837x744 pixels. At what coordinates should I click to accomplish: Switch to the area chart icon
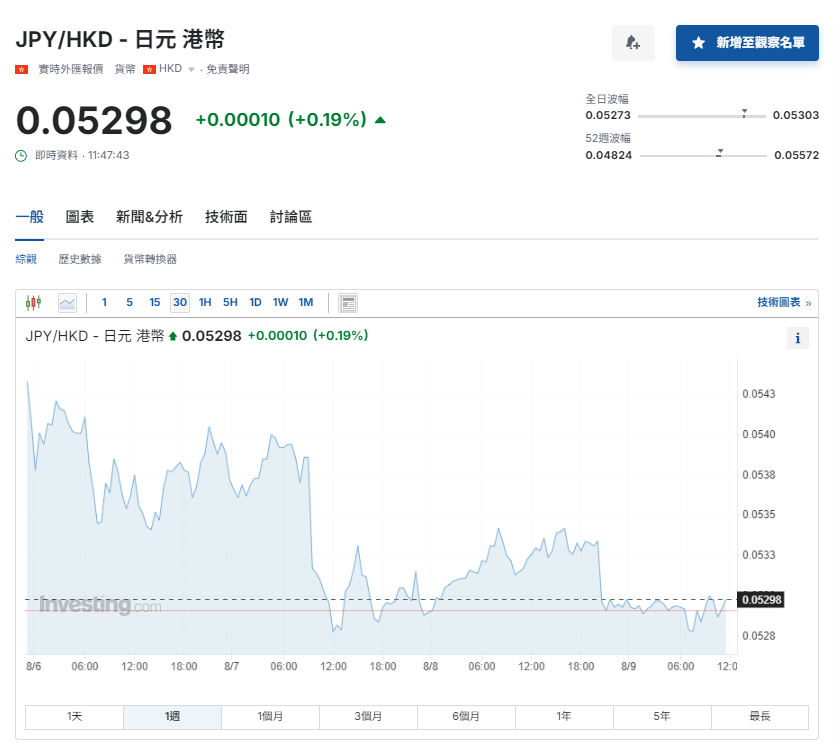[x=66, y=302]
